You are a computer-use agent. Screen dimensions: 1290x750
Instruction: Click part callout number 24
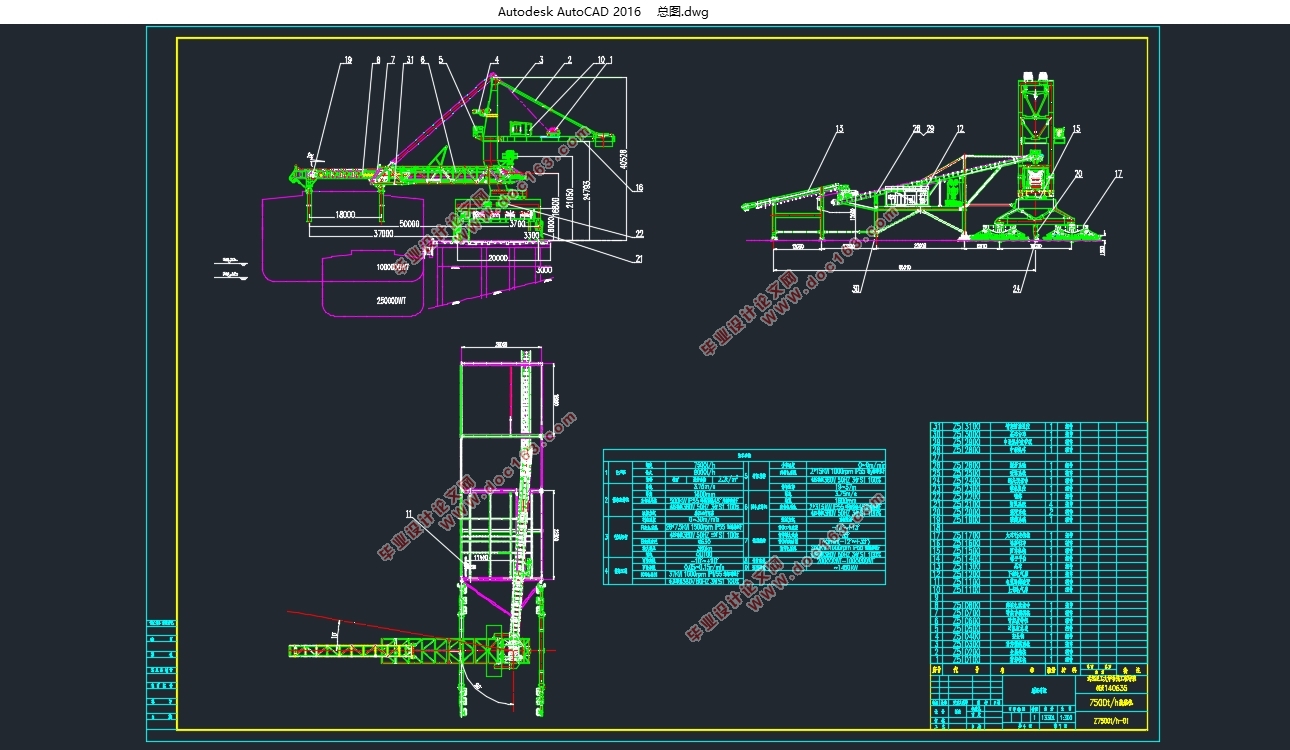1018,290
